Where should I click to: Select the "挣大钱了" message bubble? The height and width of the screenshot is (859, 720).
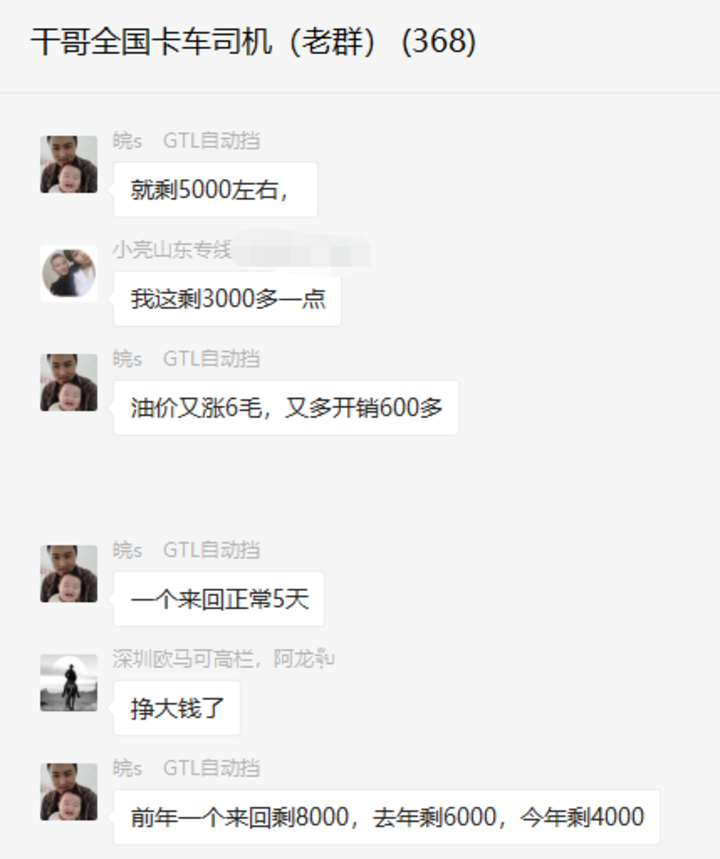click(177, 708)
